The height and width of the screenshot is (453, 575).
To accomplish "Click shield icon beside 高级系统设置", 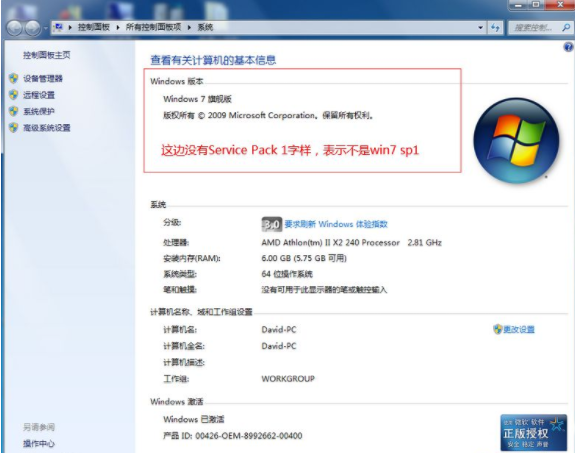I will pos(14,127).
